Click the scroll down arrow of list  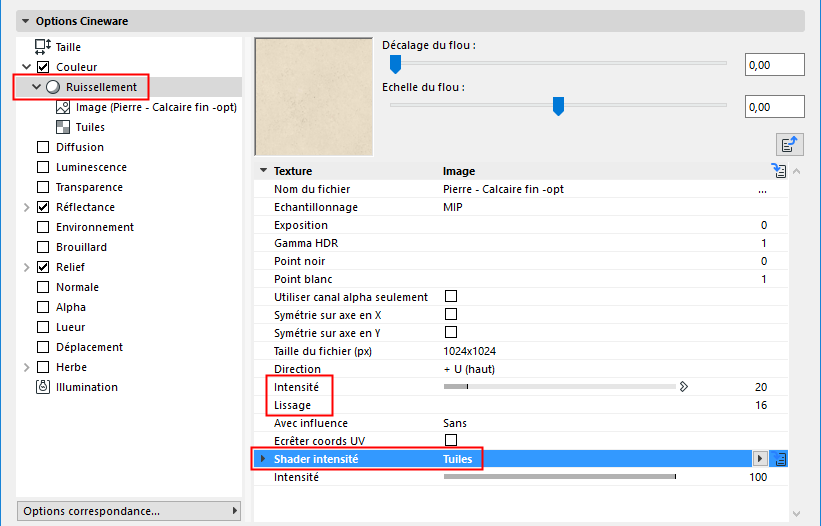[x=796, y=514]
